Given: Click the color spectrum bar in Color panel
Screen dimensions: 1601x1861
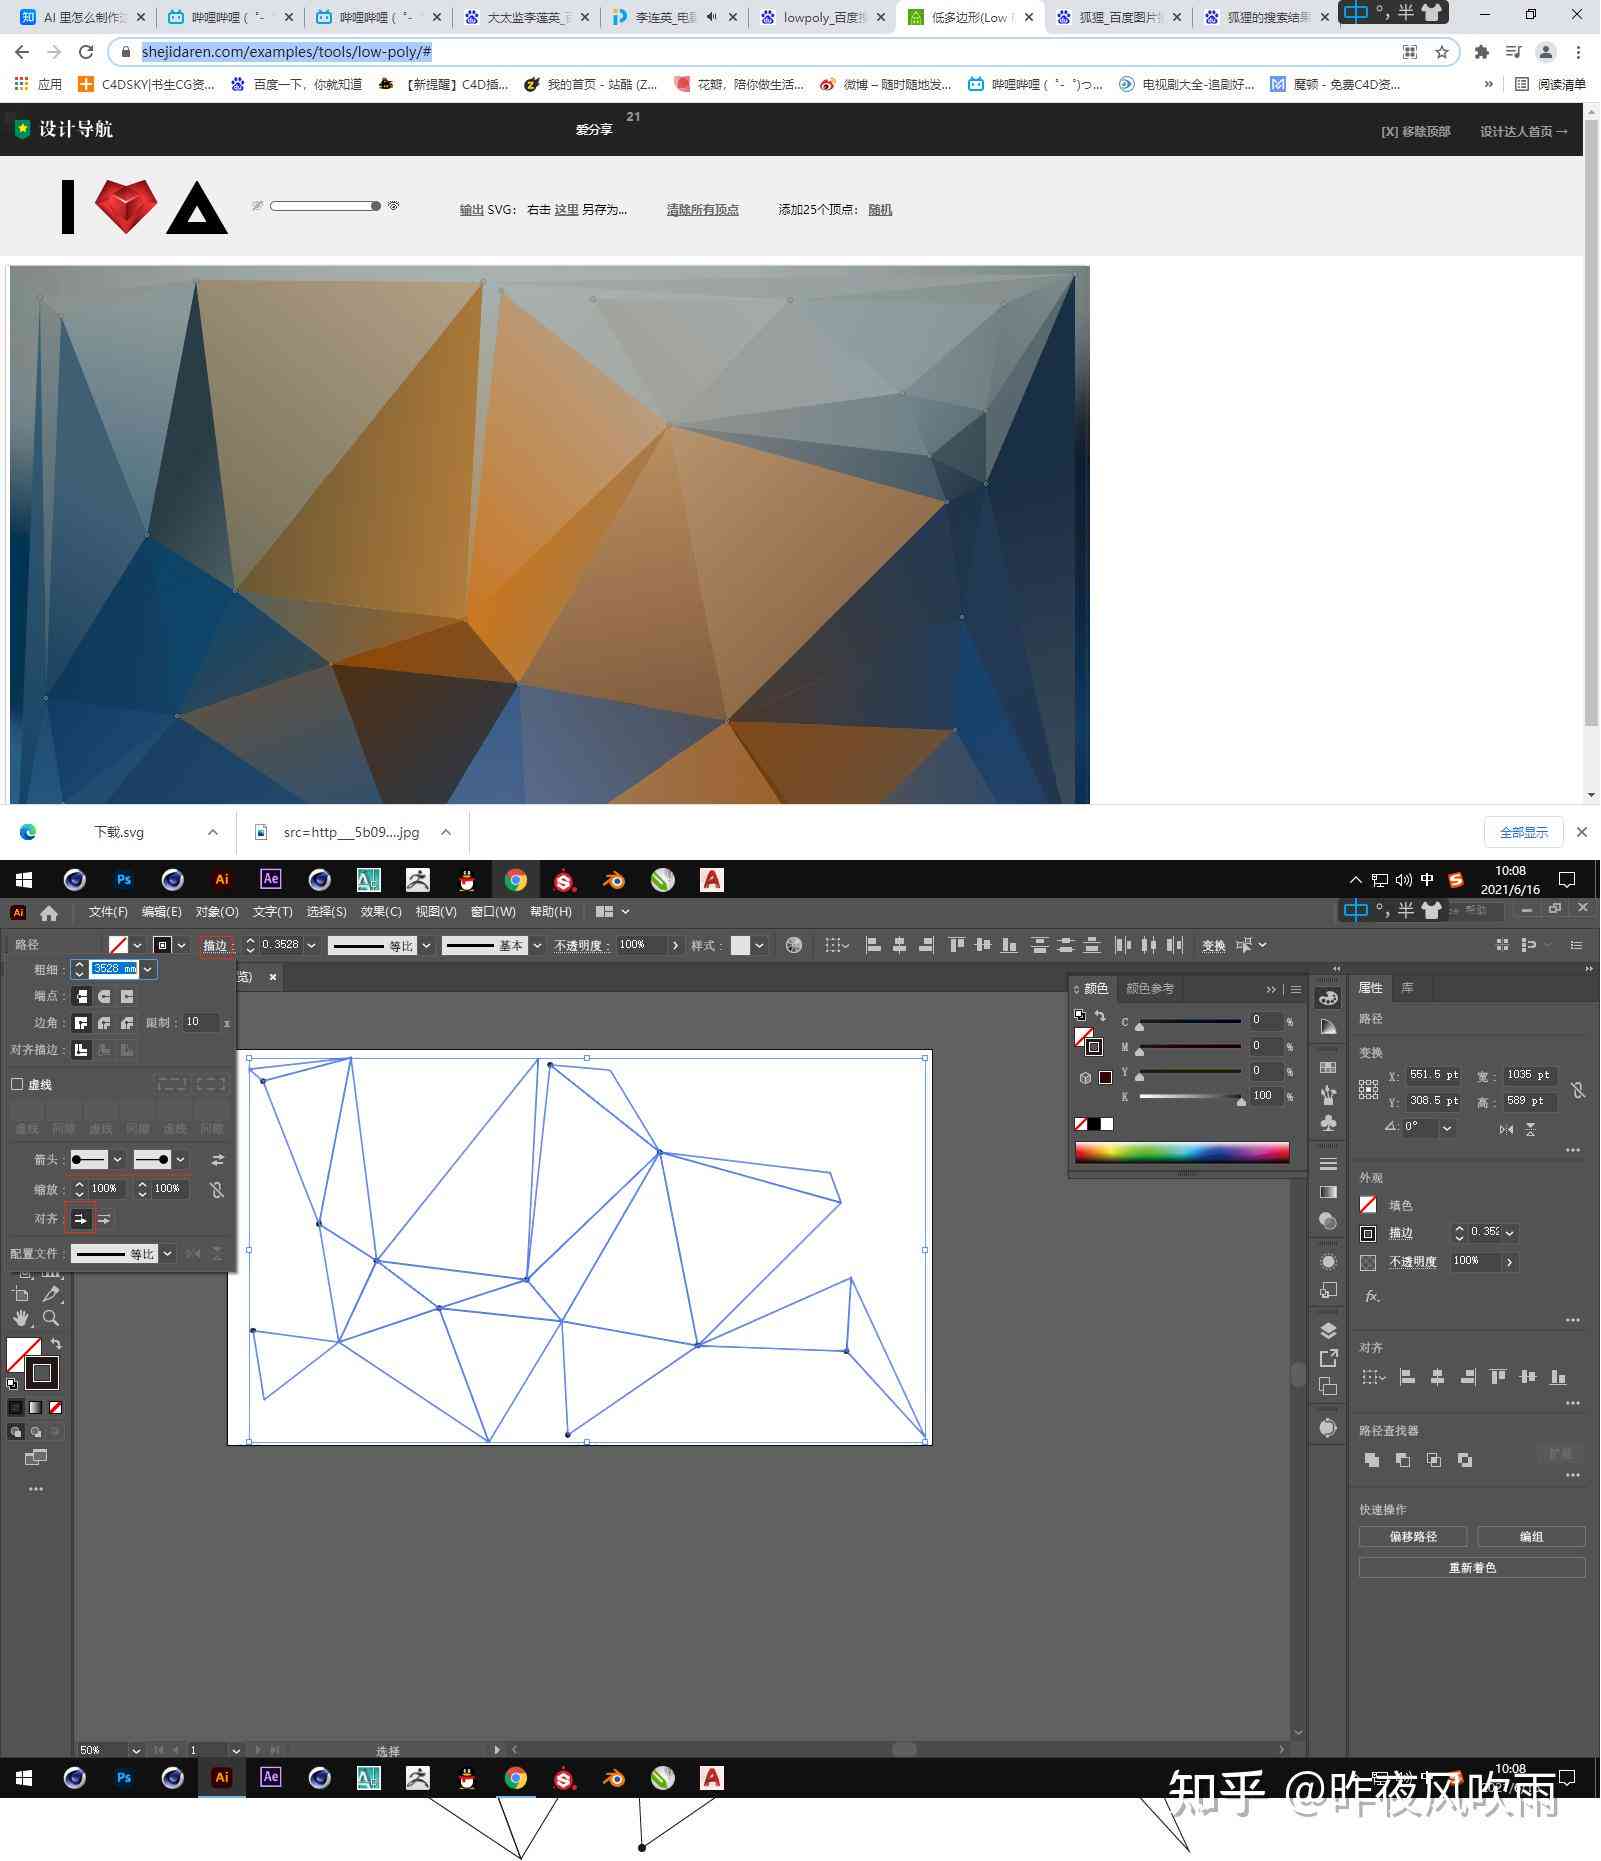Looking at the screenshot, I should point(1182,1152).
